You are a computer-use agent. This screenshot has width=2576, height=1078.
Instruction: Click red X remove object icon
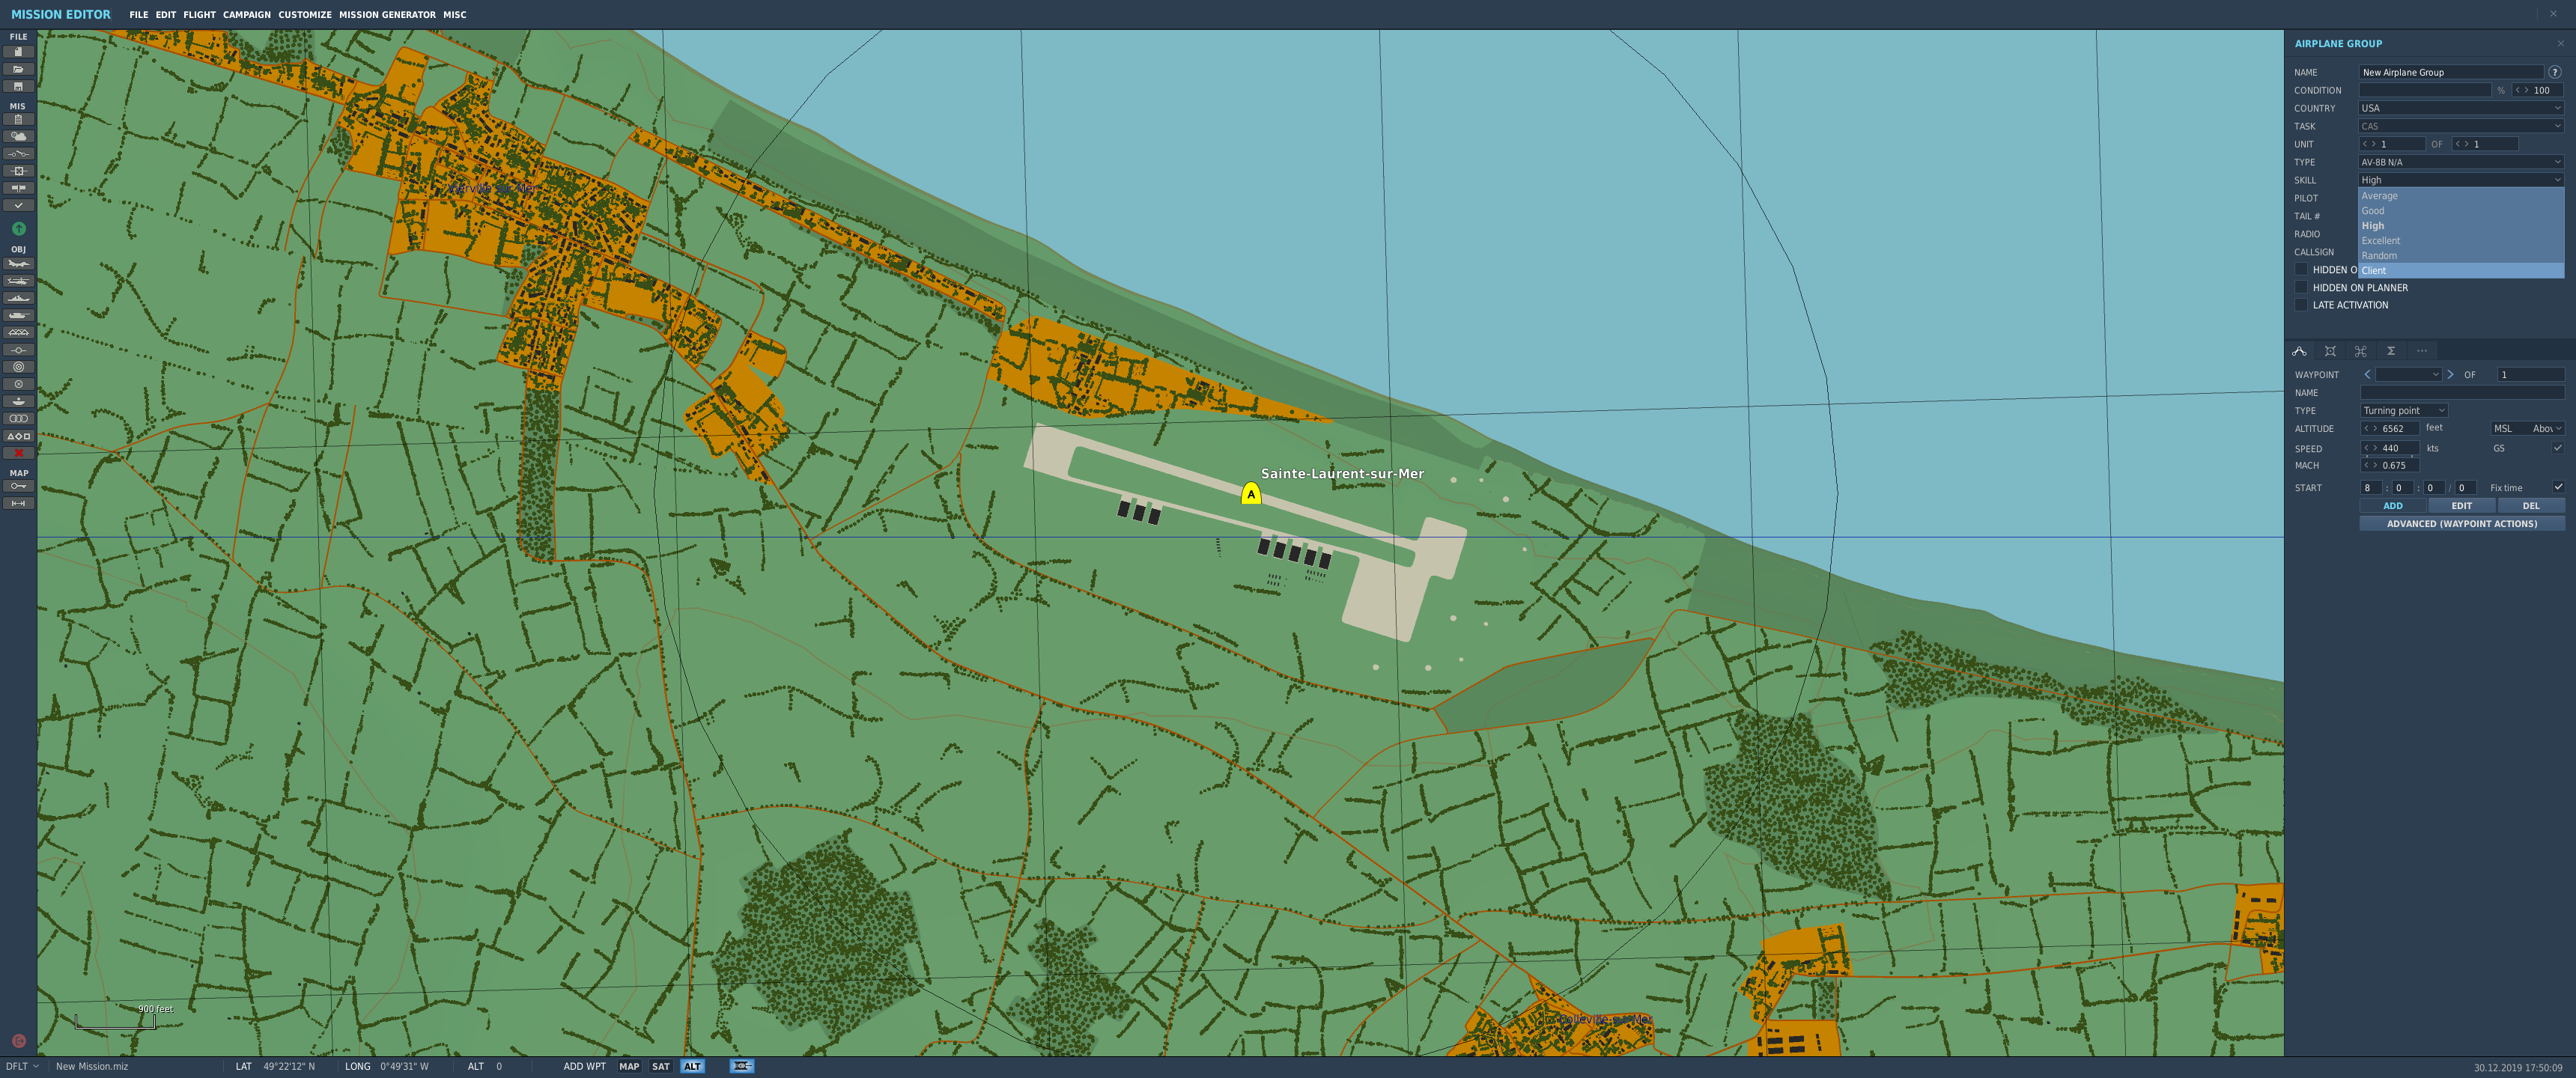tap(18, 453)
